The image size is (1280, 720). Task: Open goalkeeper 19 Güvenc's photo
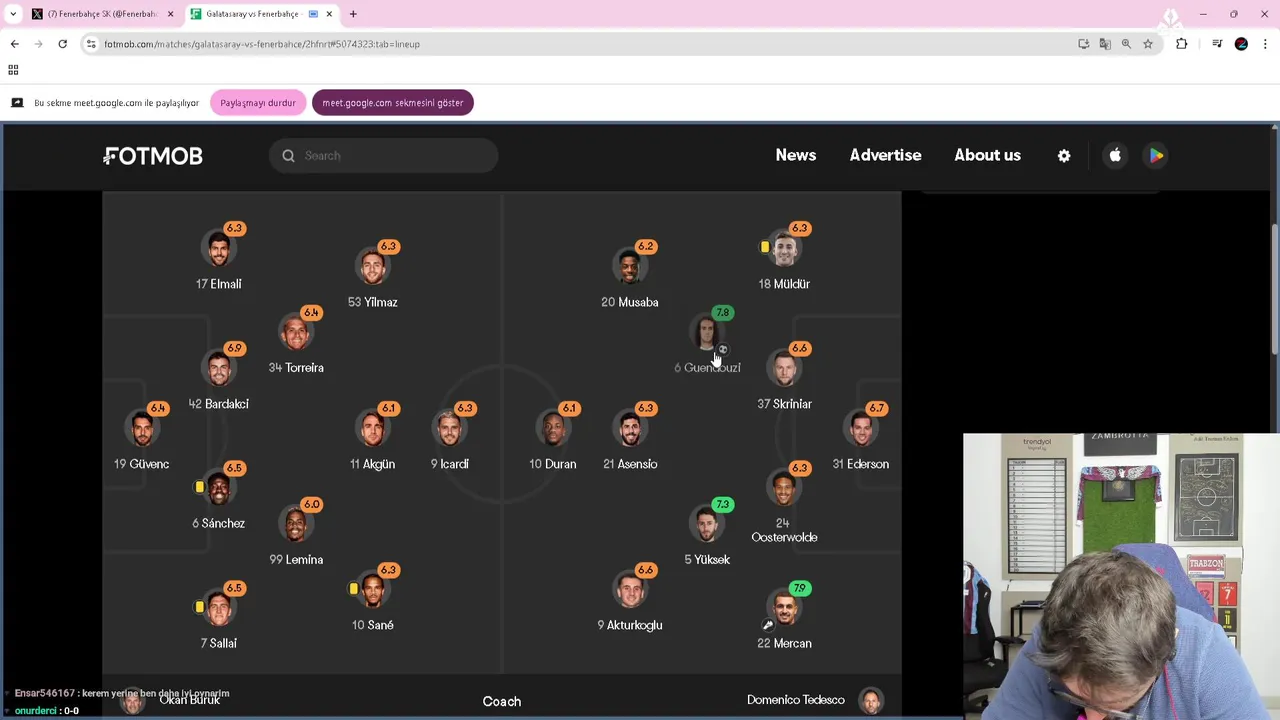point(142,429)
